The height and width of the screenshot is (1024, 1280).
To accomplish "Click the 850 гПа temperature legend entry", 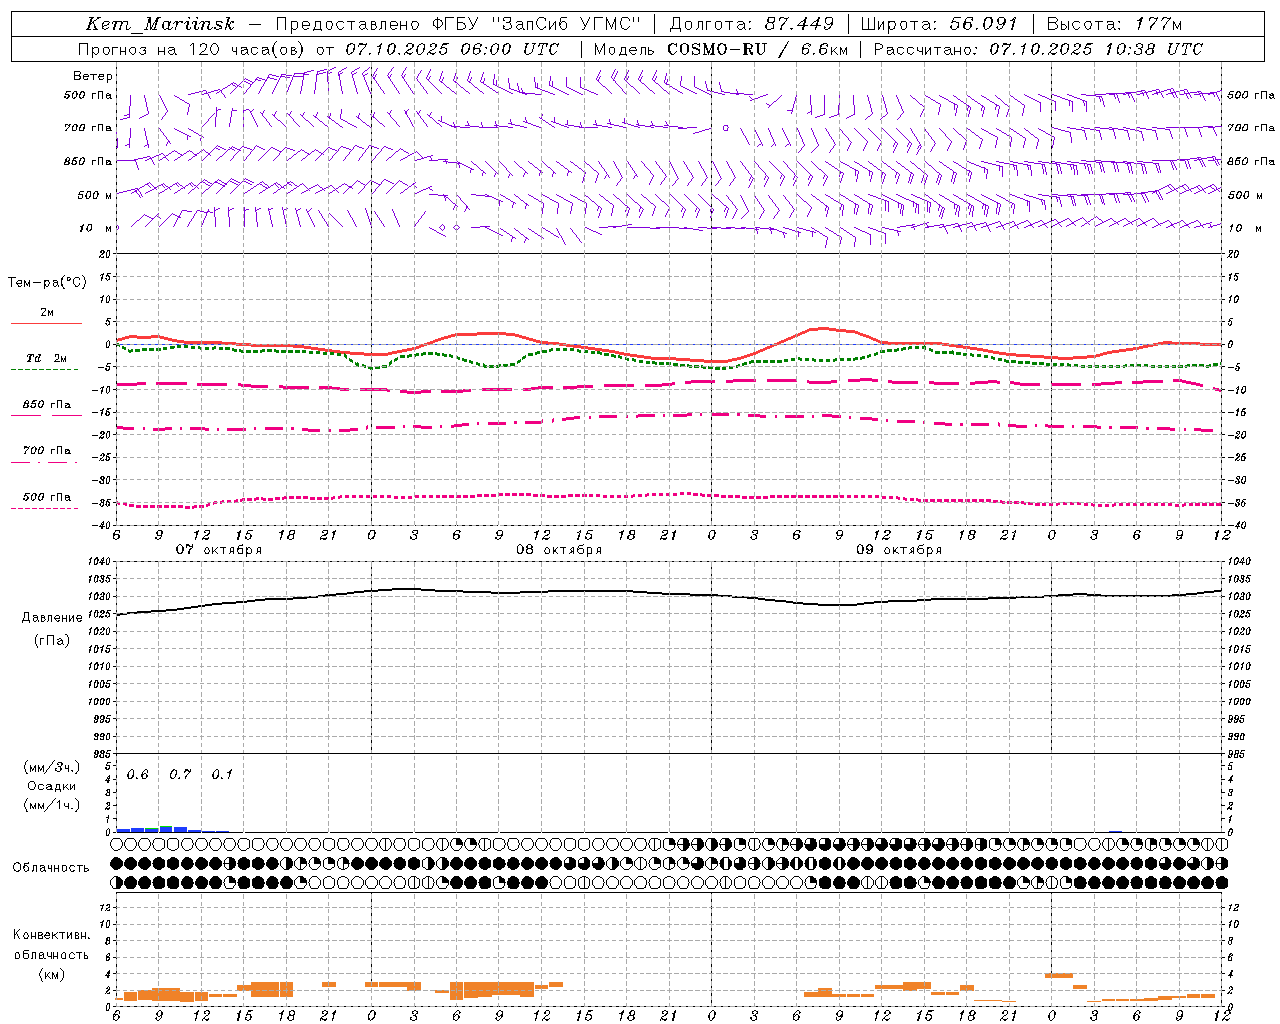I will [x=47, y=405].
